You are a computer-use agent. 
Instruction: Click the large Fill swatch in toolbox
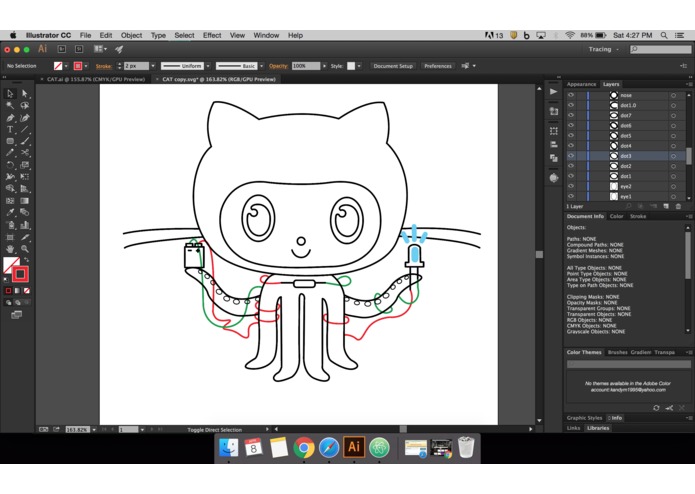coord(11,265)
